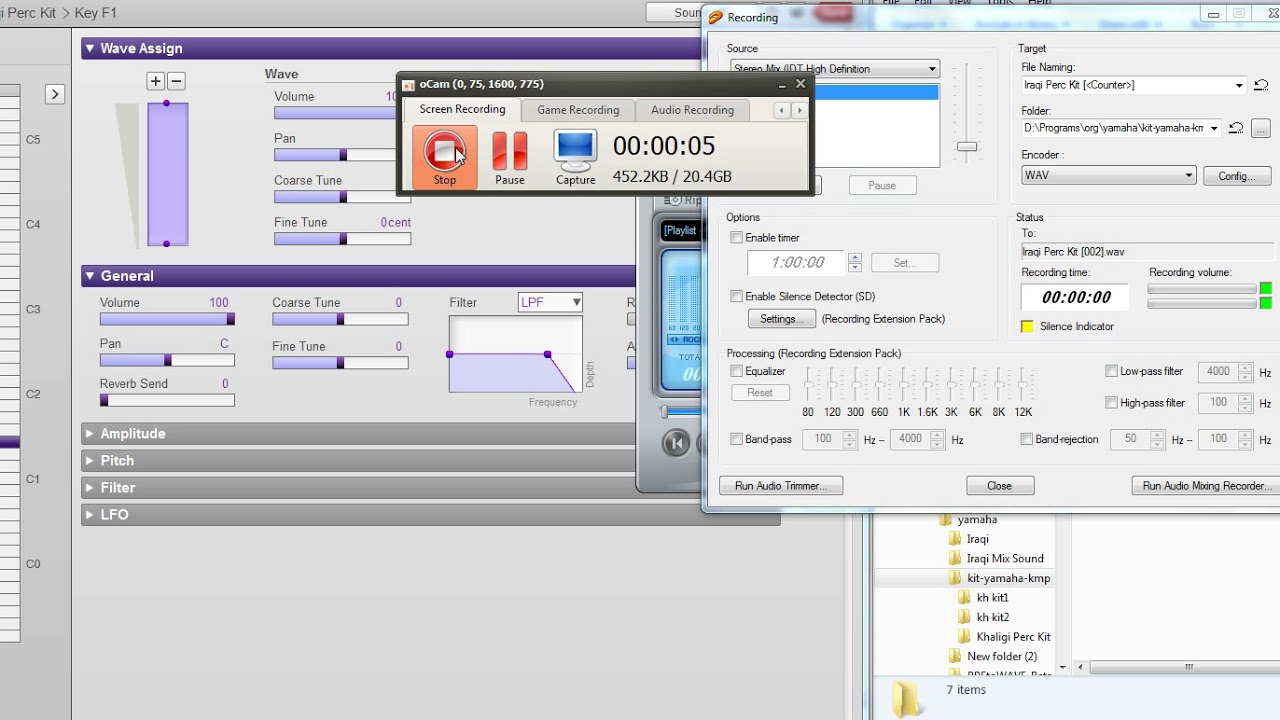Expand the LFO section
Viewport: 1280px width, 720px height.
point(90,515)
